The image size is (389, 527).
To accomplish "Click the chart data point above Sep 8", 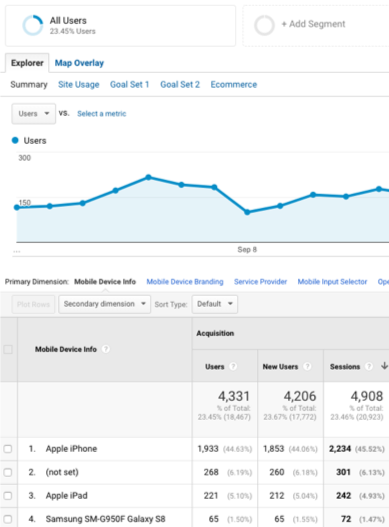I will (247, 212).
